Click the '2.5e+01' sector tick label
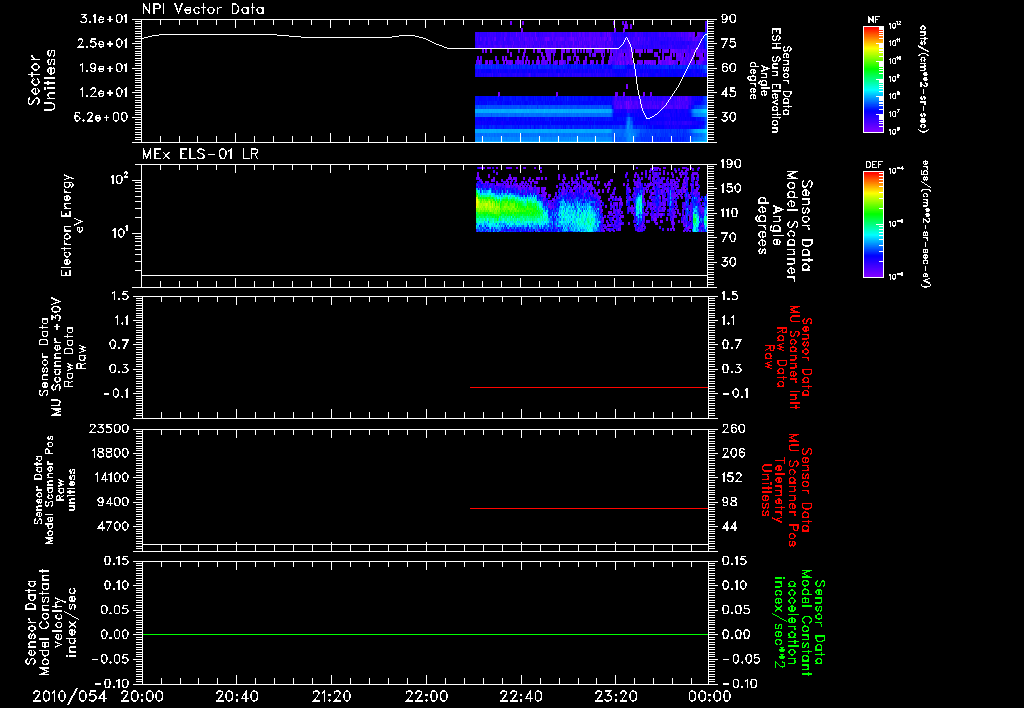The height and width of the screenshot is (708, 1024). tap(104, 43)
